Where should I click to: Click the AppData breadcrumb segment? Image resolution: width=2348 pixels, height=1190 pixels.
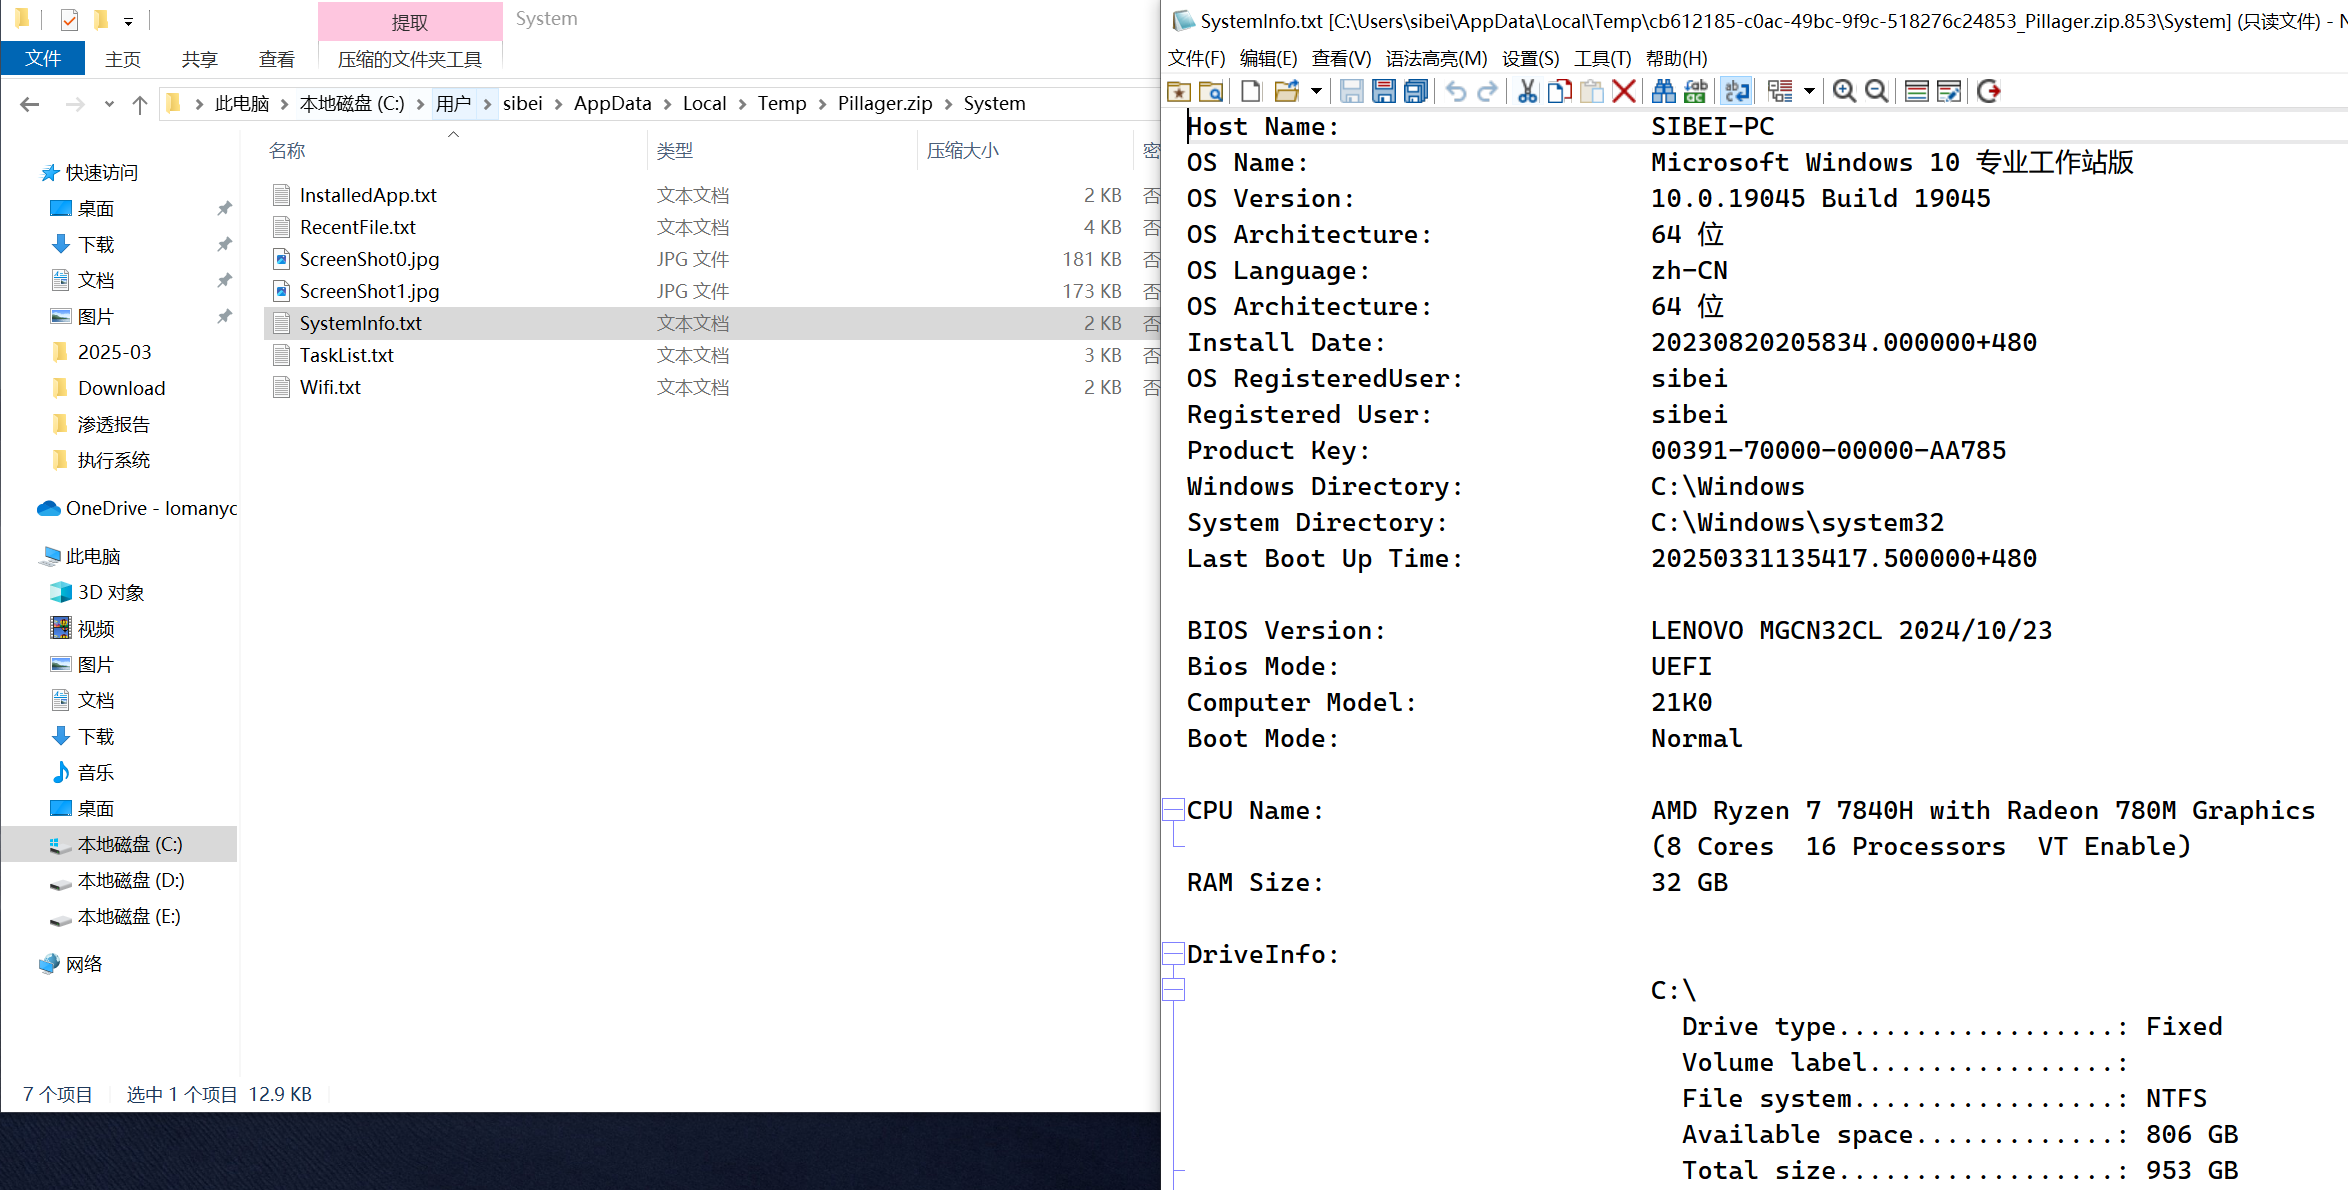(612, 103)
